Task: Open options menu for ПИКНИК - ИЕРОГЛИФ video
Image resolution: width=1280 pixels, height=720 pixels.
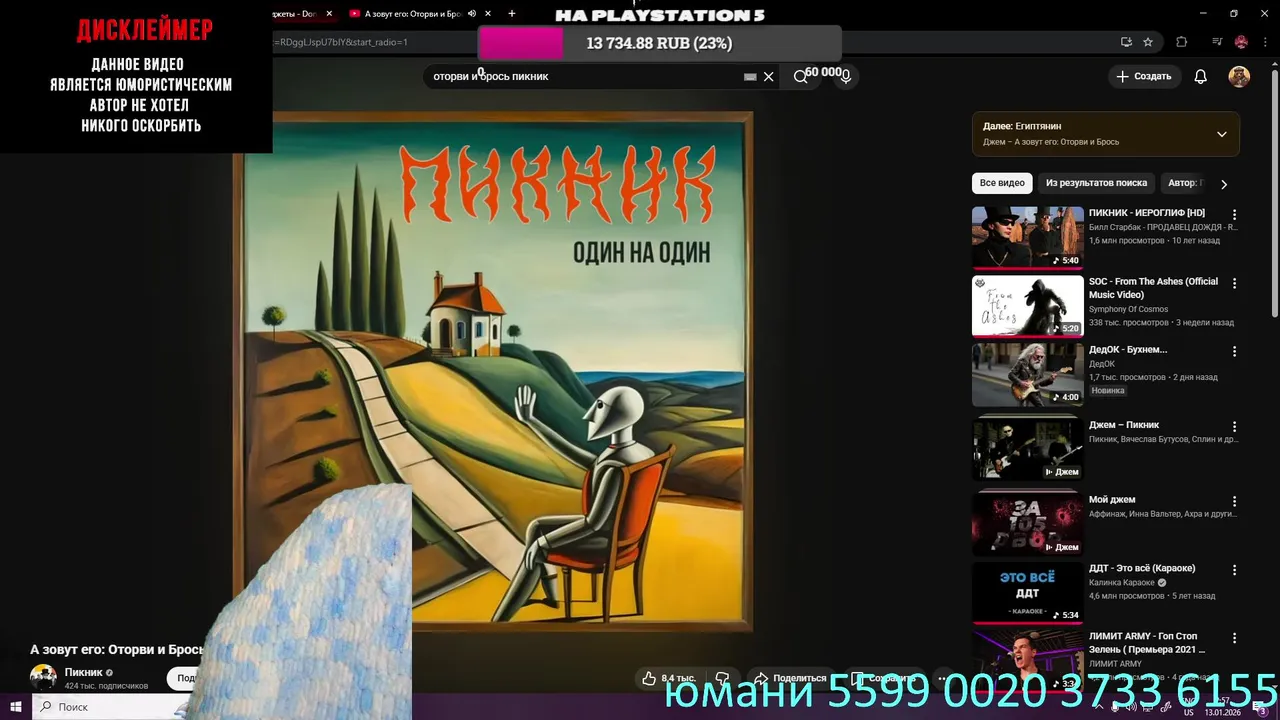Action: click(x=1234, y=215)
